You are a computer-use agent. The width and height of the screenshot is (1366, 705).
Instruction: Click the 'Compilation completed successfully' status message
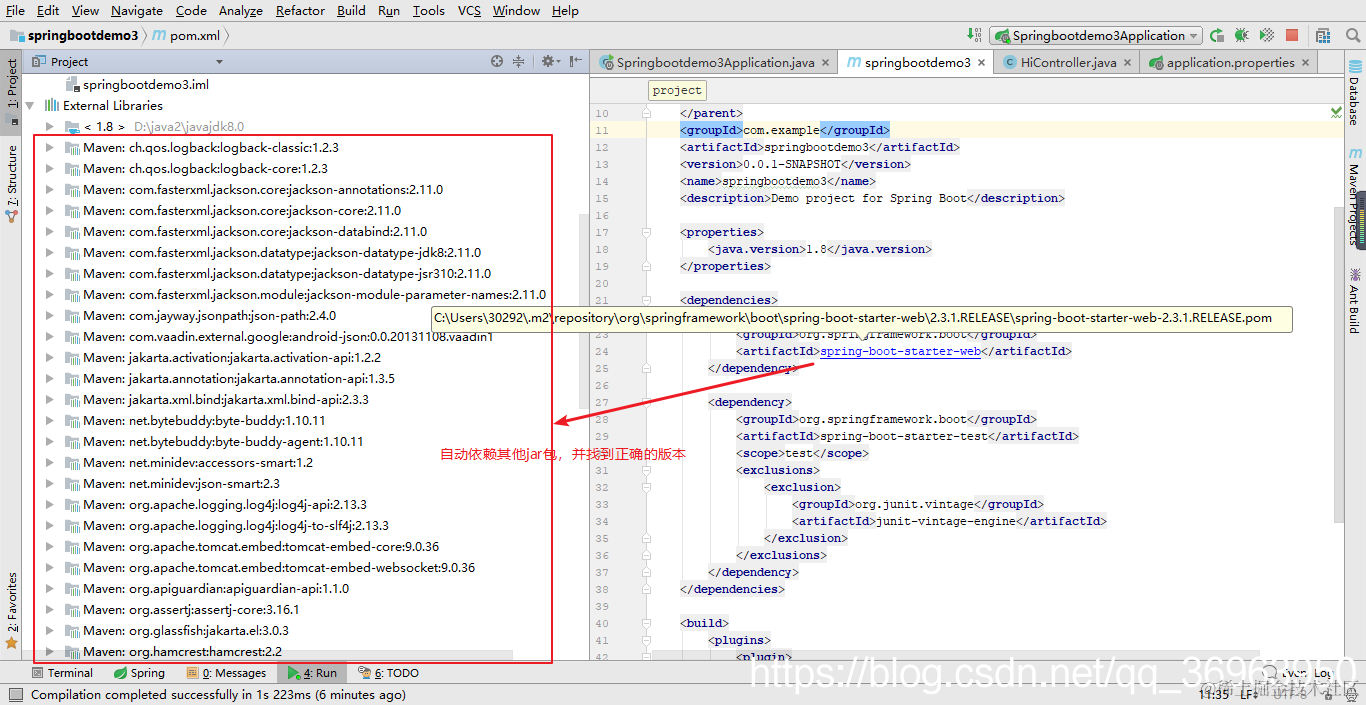tap(218, 694)
